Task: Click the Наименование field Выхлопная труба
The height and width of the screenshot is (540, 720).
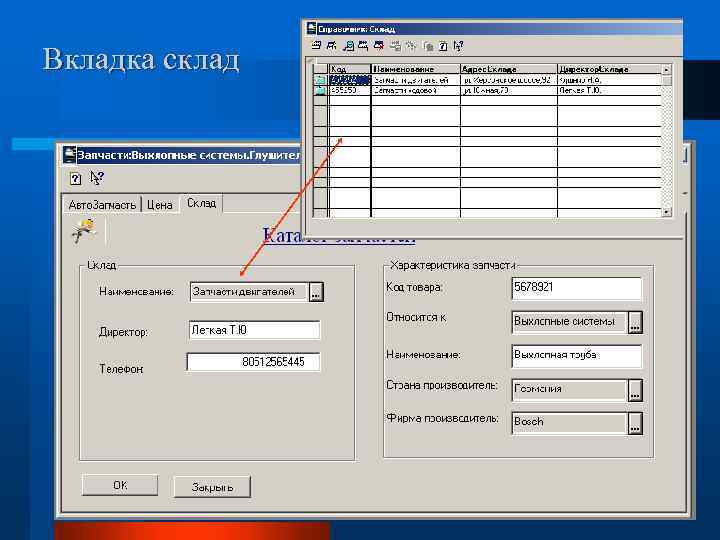Action: [x=576, y=355]
